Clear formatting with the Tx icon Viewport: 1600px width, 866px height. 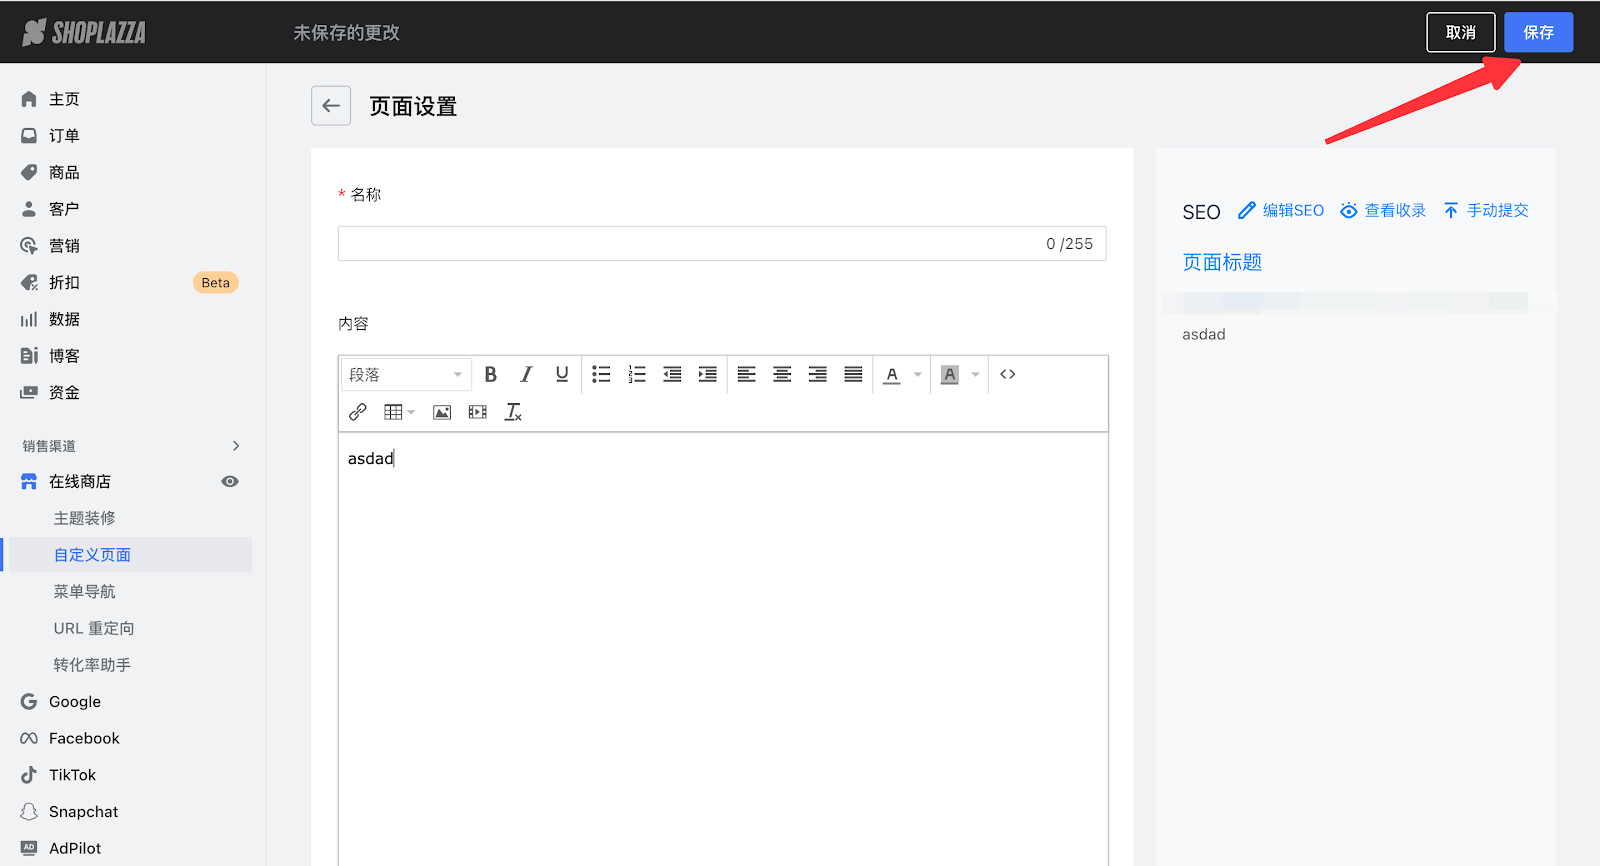coord(513,412)
